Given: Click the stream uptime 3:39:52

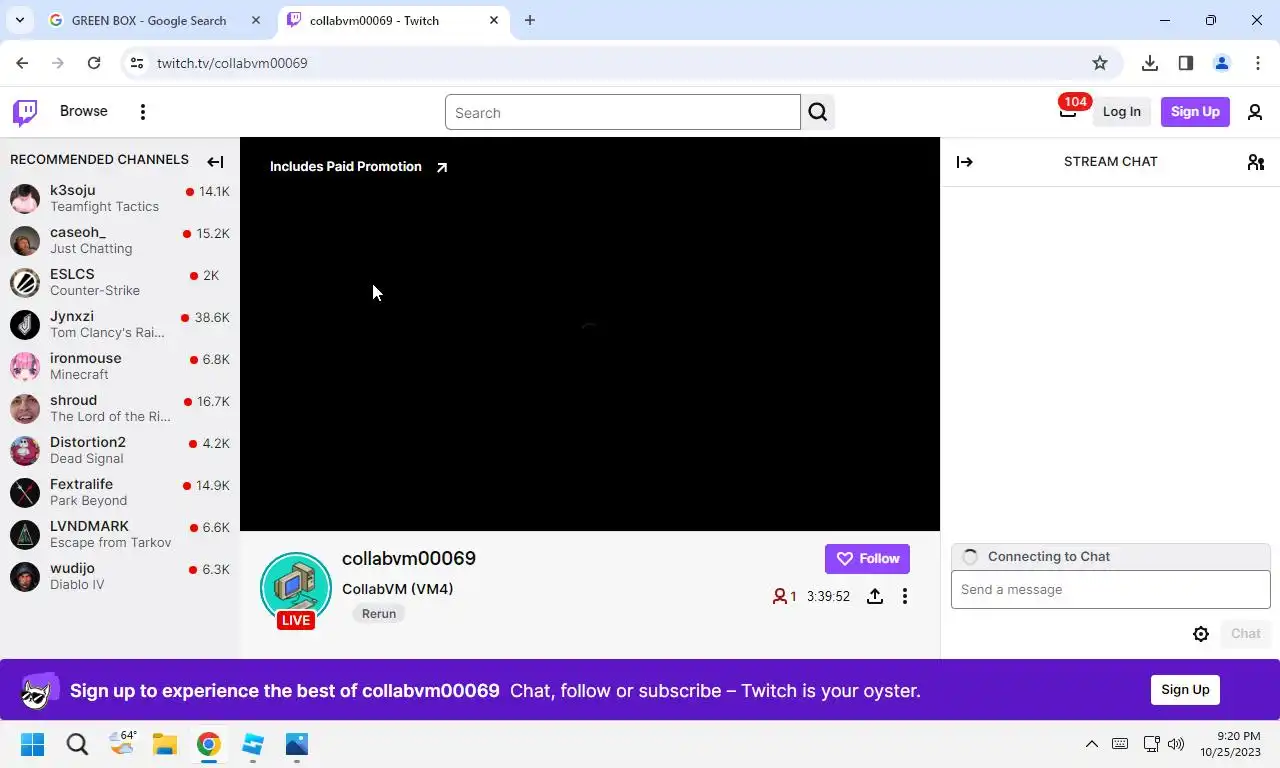Looking at the screenshot, I should click(828, 597).
